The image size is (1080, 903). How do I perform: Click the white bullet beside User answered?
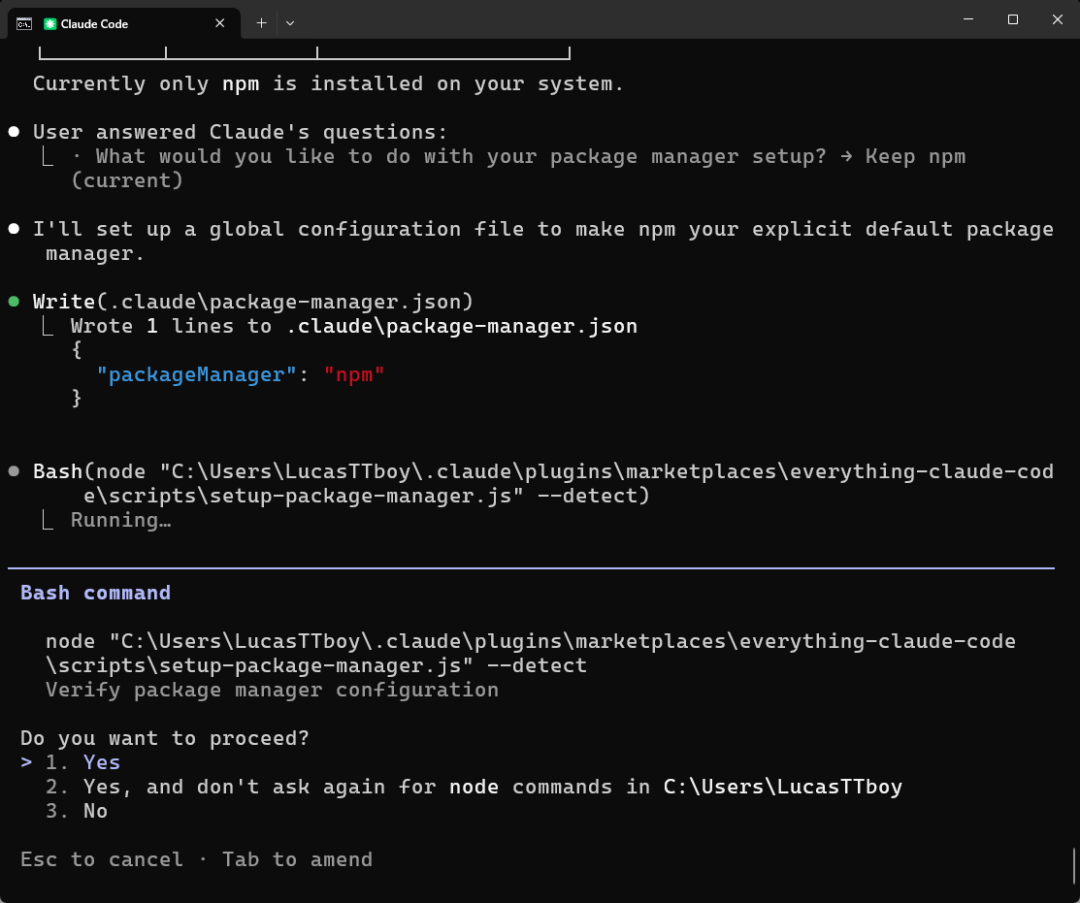14,132
